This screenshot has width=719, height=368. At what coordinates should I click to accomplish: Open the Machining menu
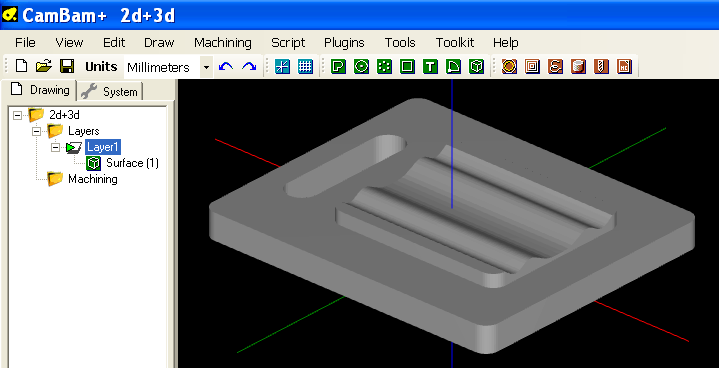click(223, 43)
